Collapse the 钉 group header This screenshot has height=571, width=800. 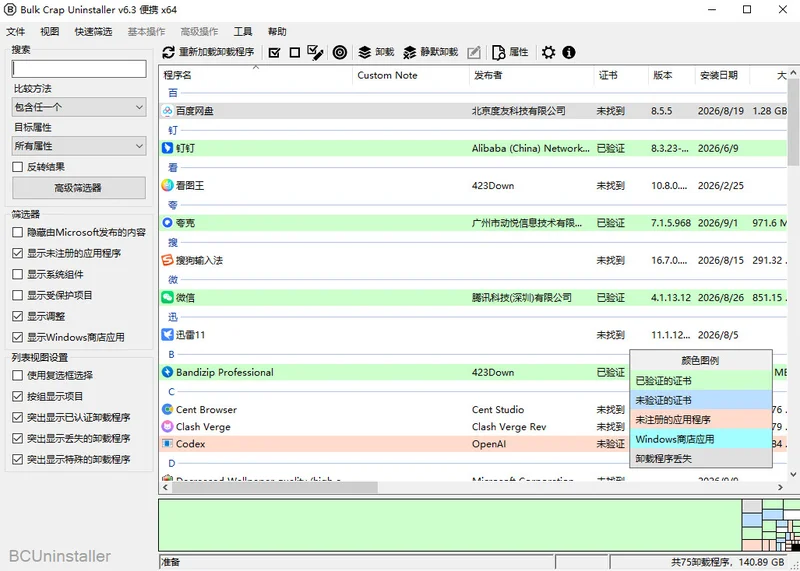click(x=172, y=130)
